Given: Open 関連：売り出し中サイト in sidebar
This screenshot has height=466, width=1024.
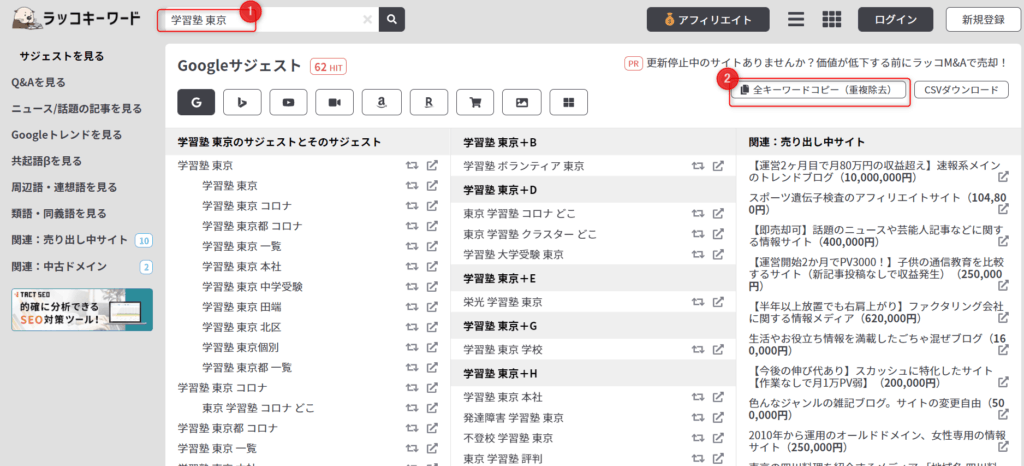Looking at the screenshot, I should [70, 240].
